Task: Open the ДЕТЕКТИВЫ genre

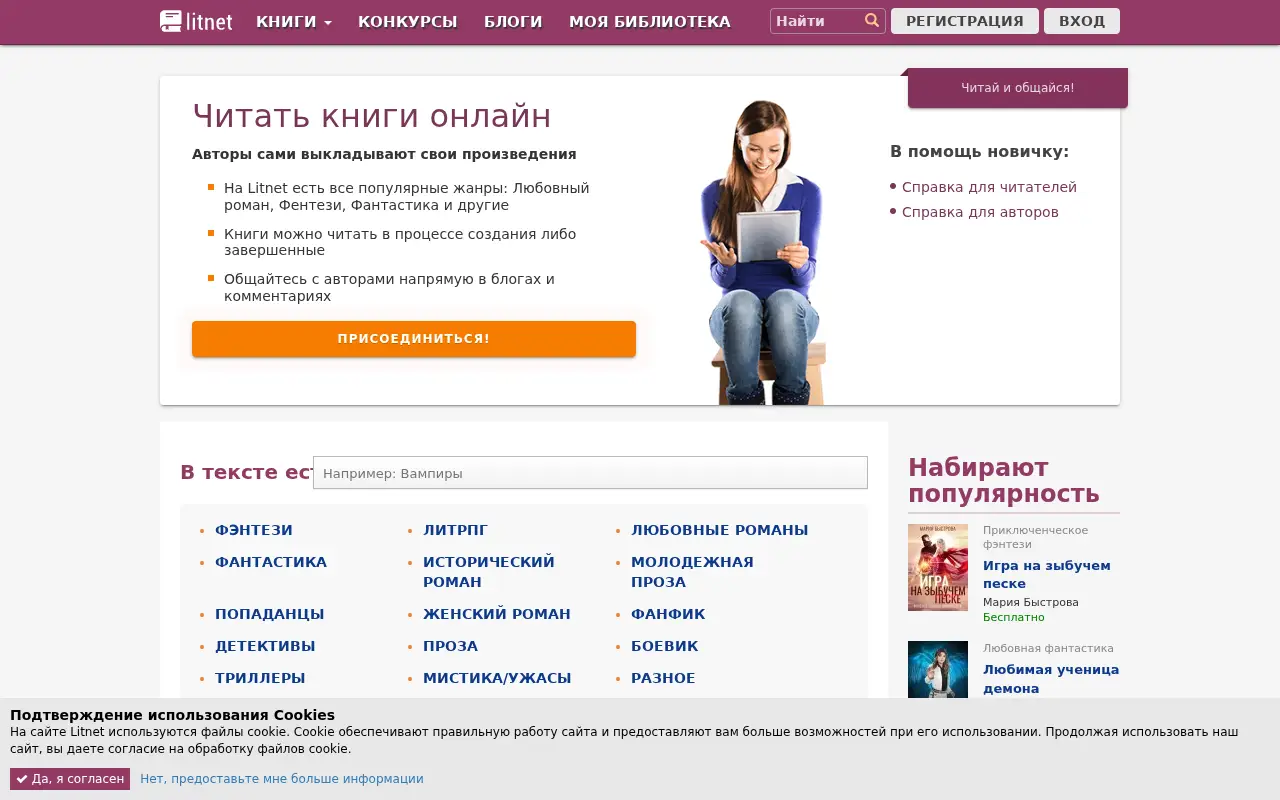Action: pyautogui.click(x=265, y=646)
